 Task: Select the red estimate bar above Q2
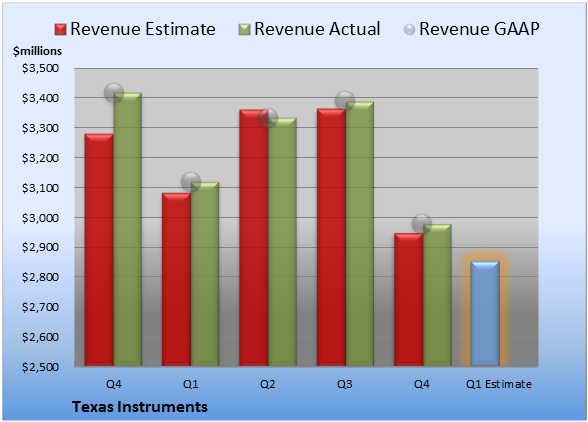click(x=254, y=238)
